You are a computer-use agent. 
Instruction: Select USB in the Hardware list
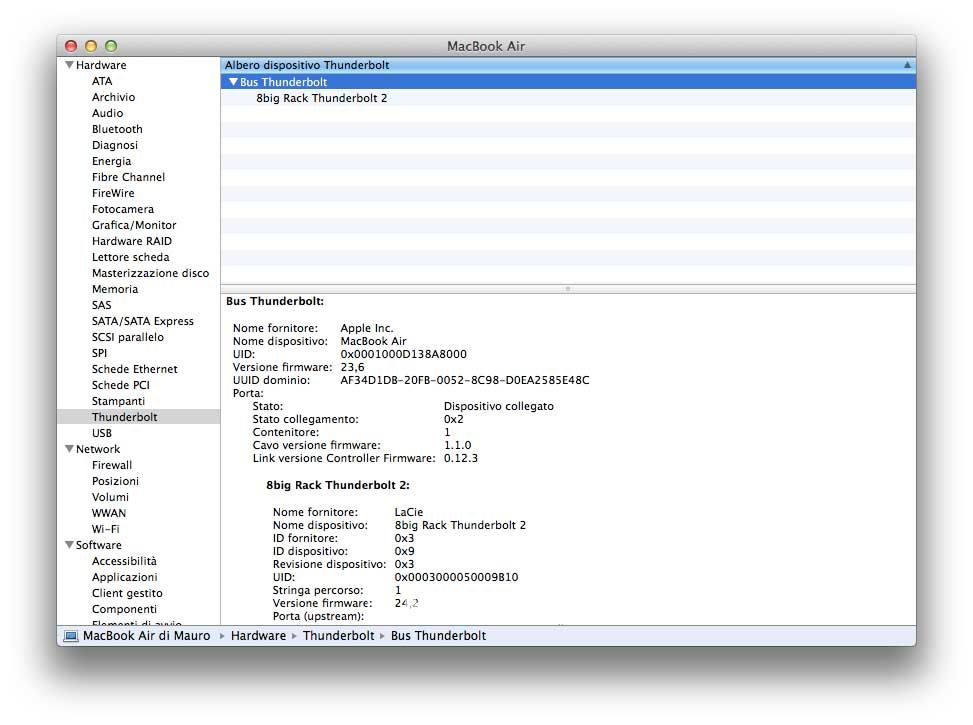coord(101,433)
